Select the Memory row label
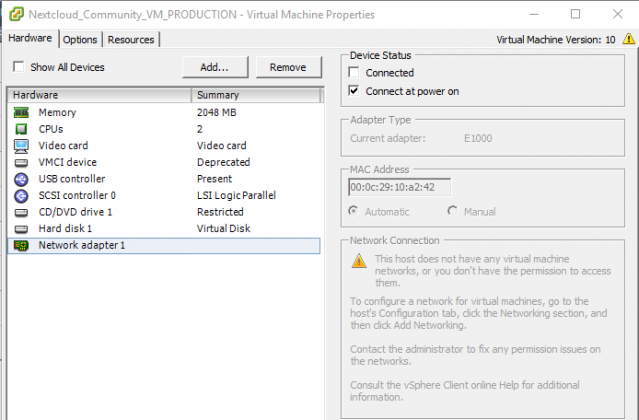Image resolution: width=639 pixels, height=420 pixels. tap(57, 112)
